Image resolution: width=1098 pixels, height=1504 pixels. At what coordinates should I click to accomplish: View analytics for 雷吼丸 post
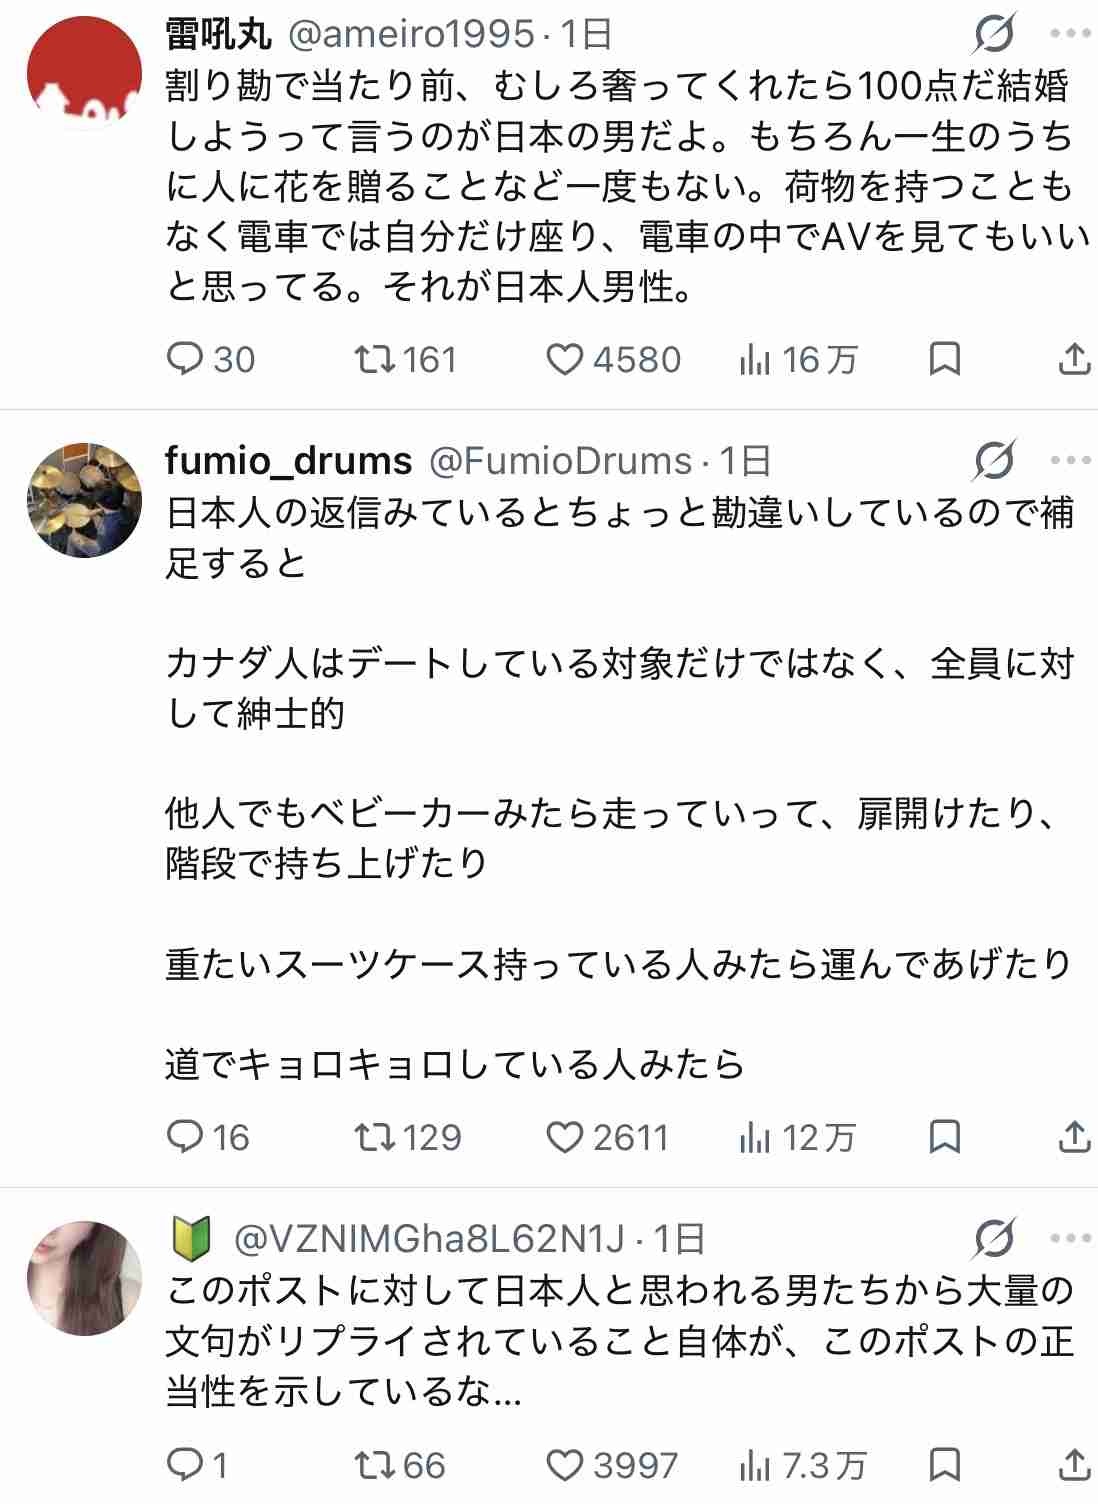coord(755,360)
